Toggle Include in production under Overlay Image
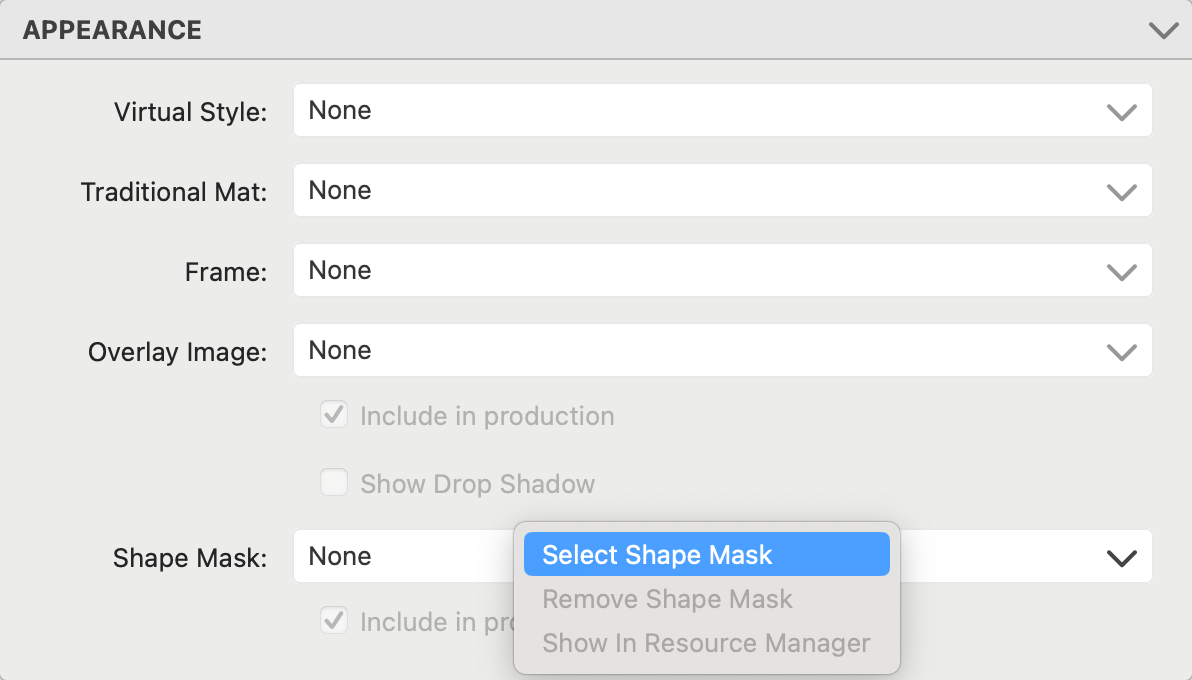The image size is (1192, 680). click(x=333, y=415)
